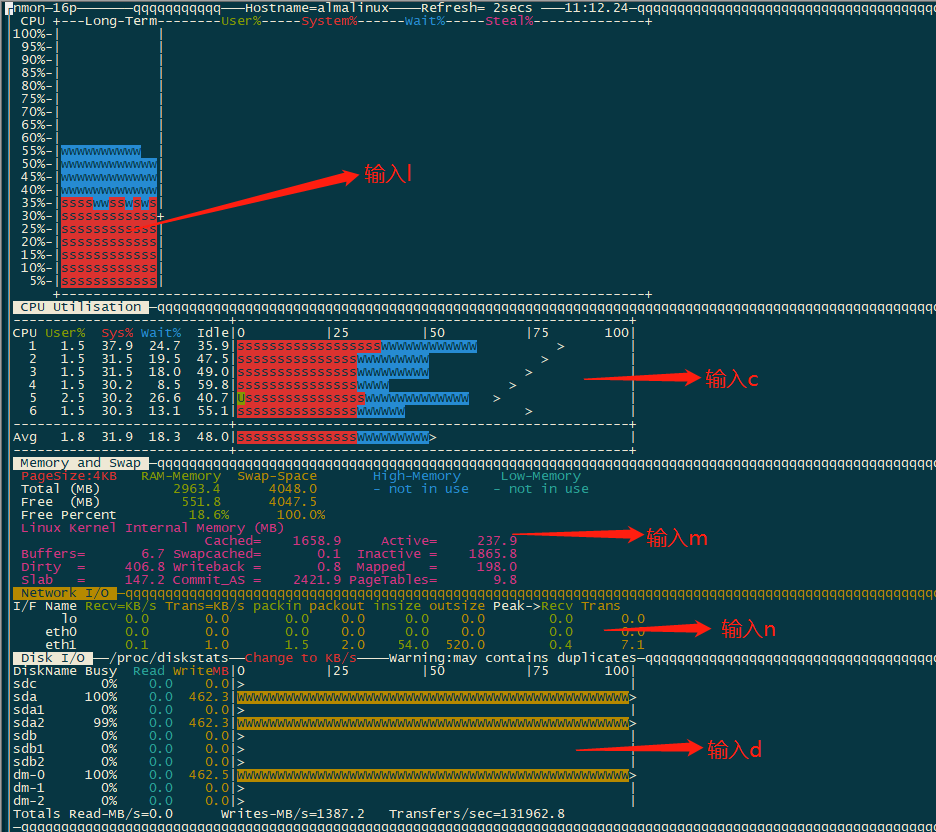This screenshot has height=832, width=936.
Task: Click the WriteMB column header in Disk I/O
Action: tap(201, 671)
